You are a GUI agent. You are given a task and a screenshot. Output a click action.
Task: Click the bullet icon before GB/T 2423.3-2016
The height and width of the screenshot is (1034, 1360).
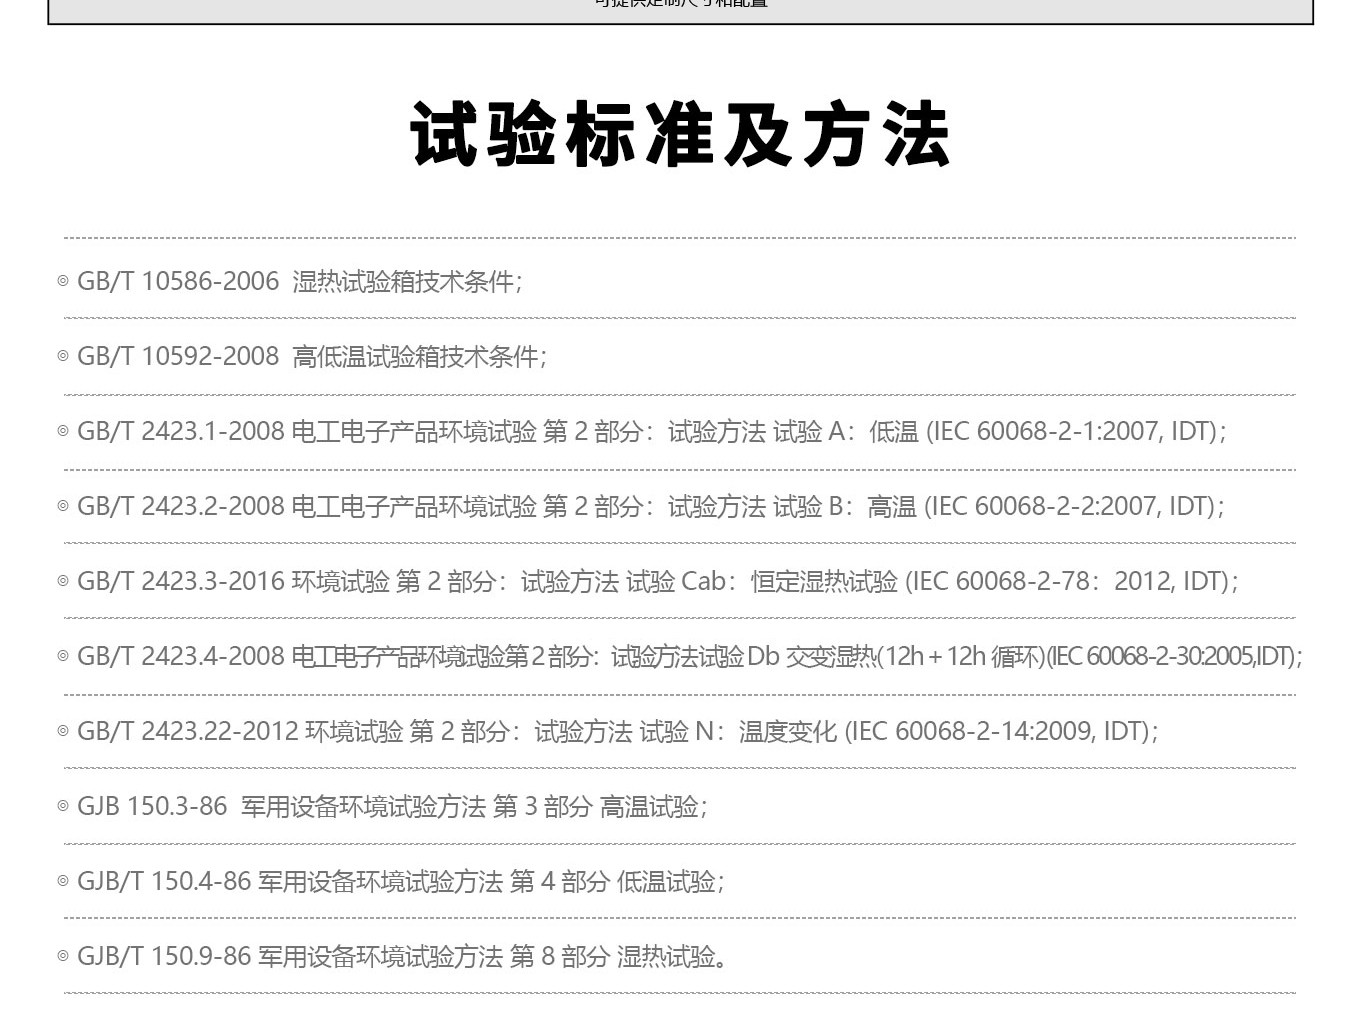click(63, 582)
